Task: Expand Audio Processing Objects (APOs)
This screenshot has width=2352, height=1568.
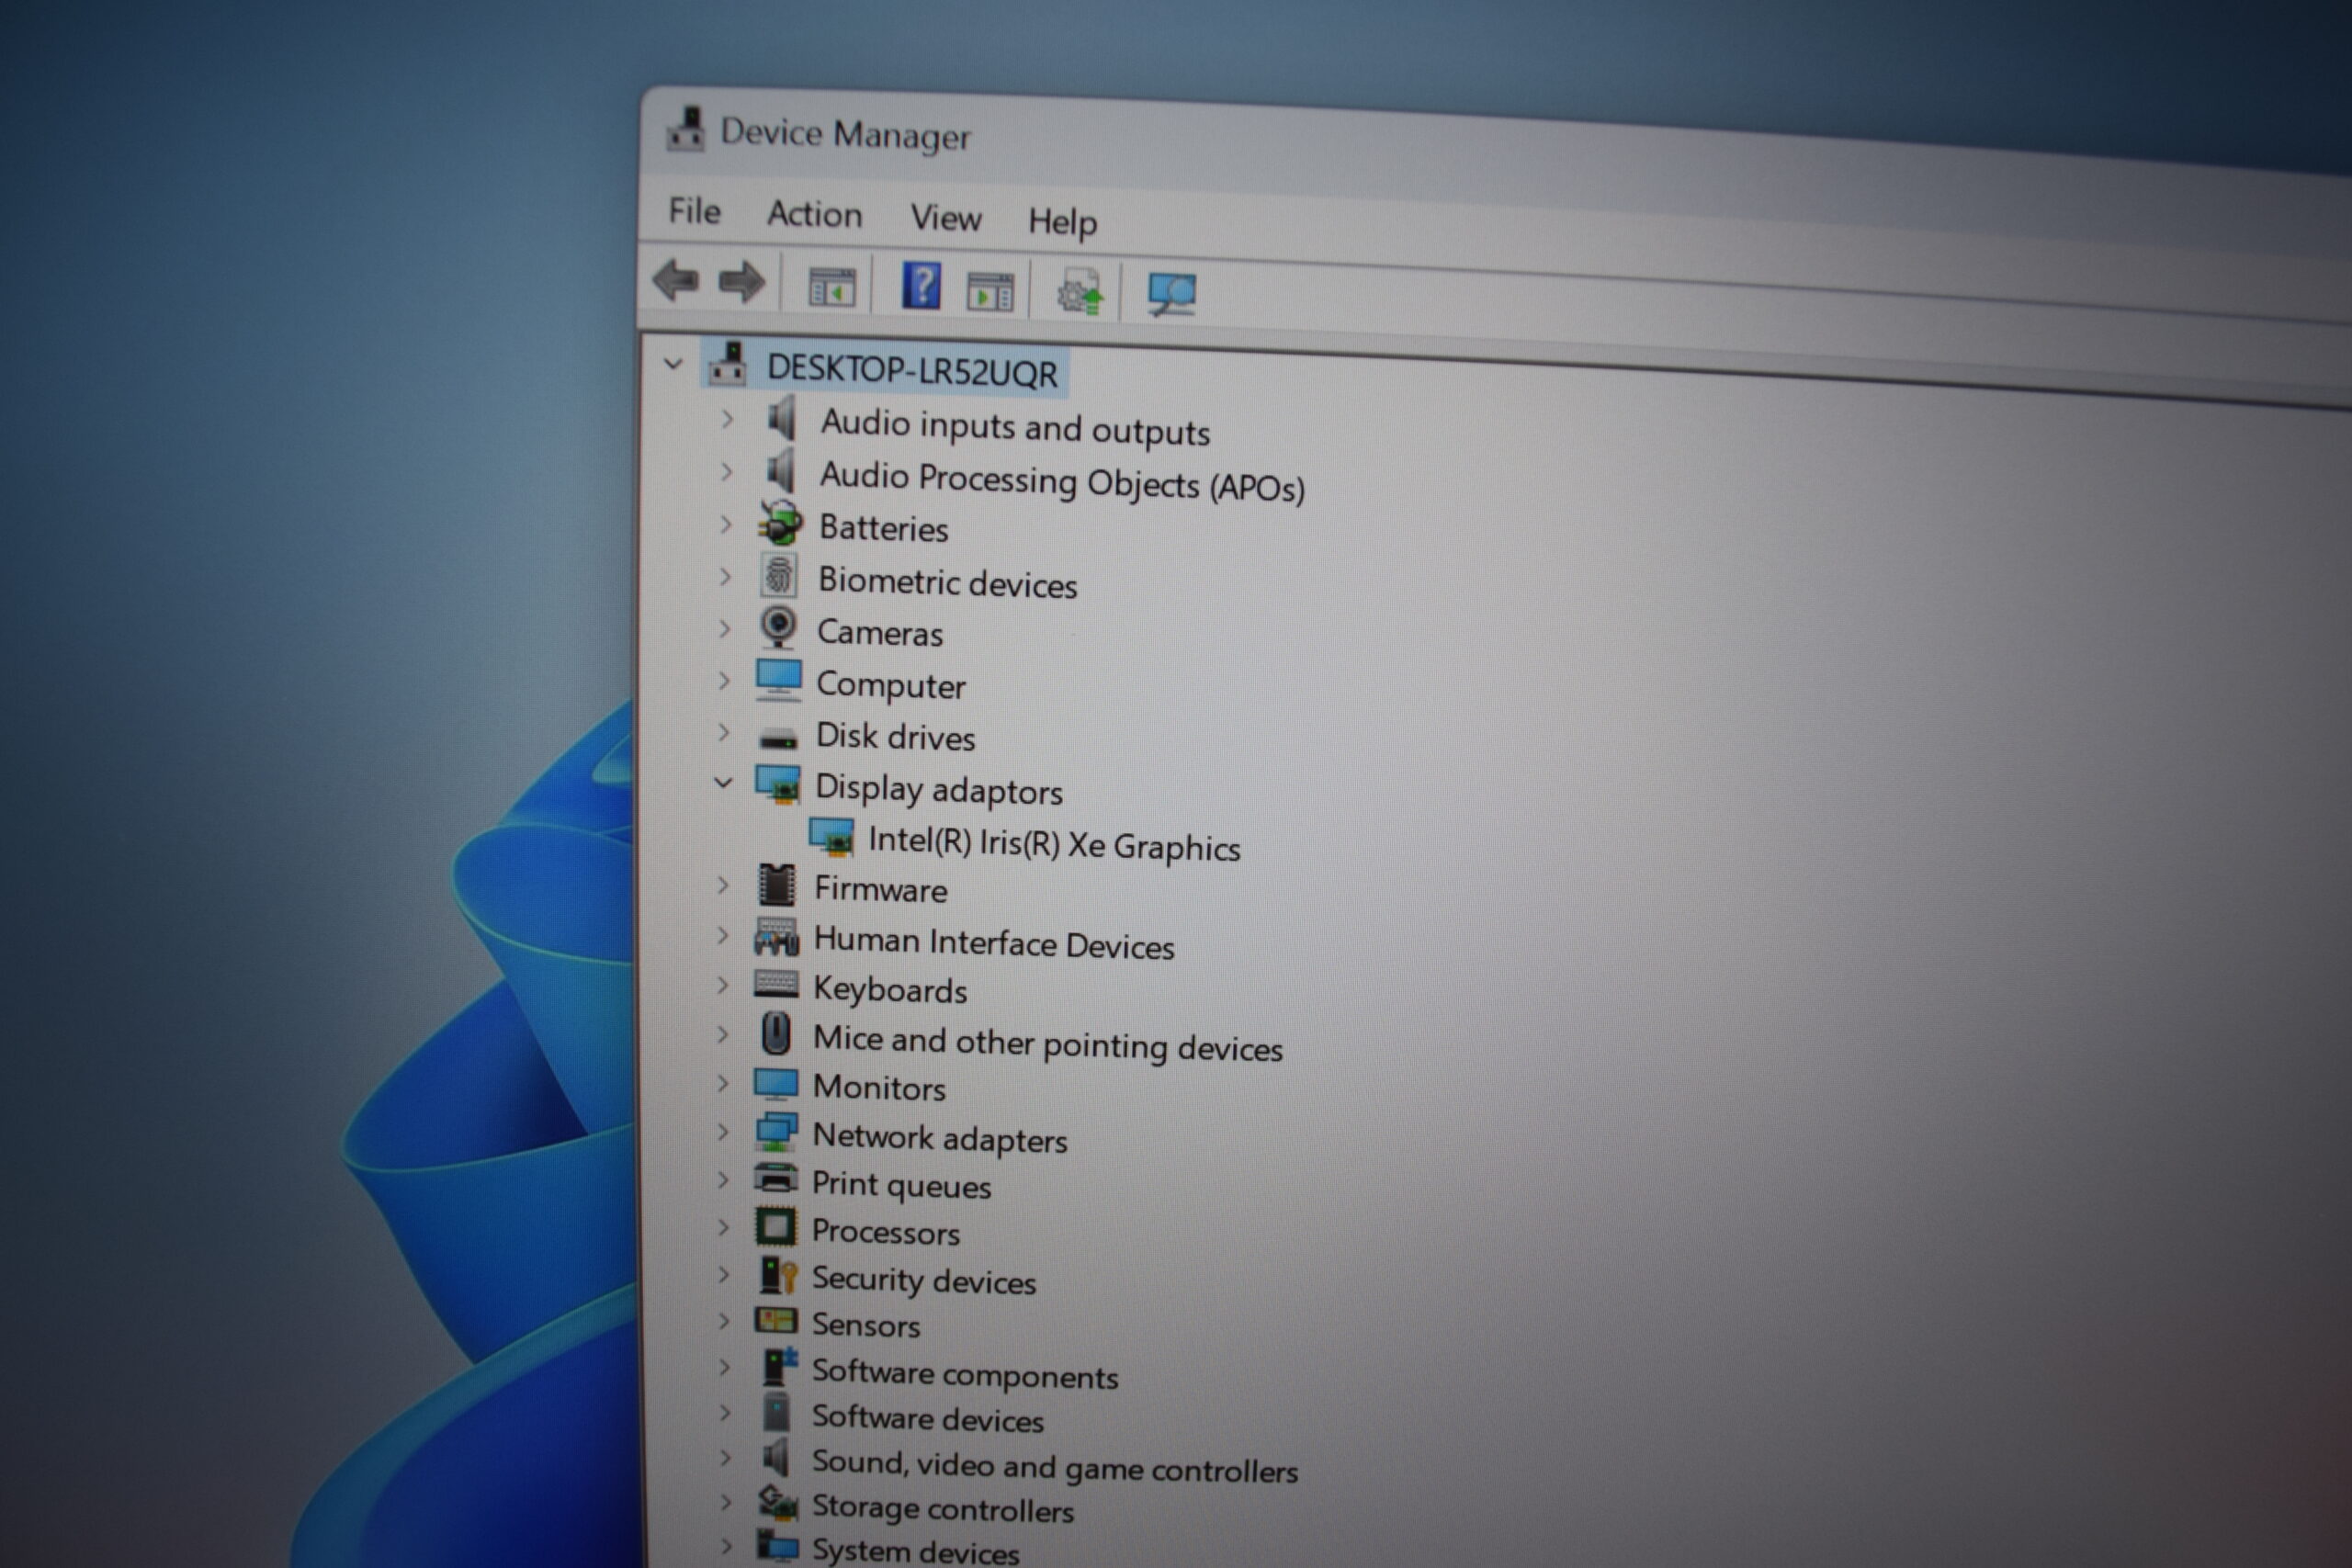Action: (727, 471)
